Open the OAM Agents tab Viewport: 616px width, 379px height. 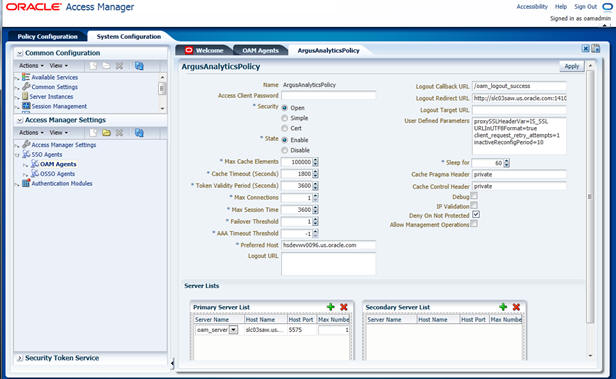260,50
